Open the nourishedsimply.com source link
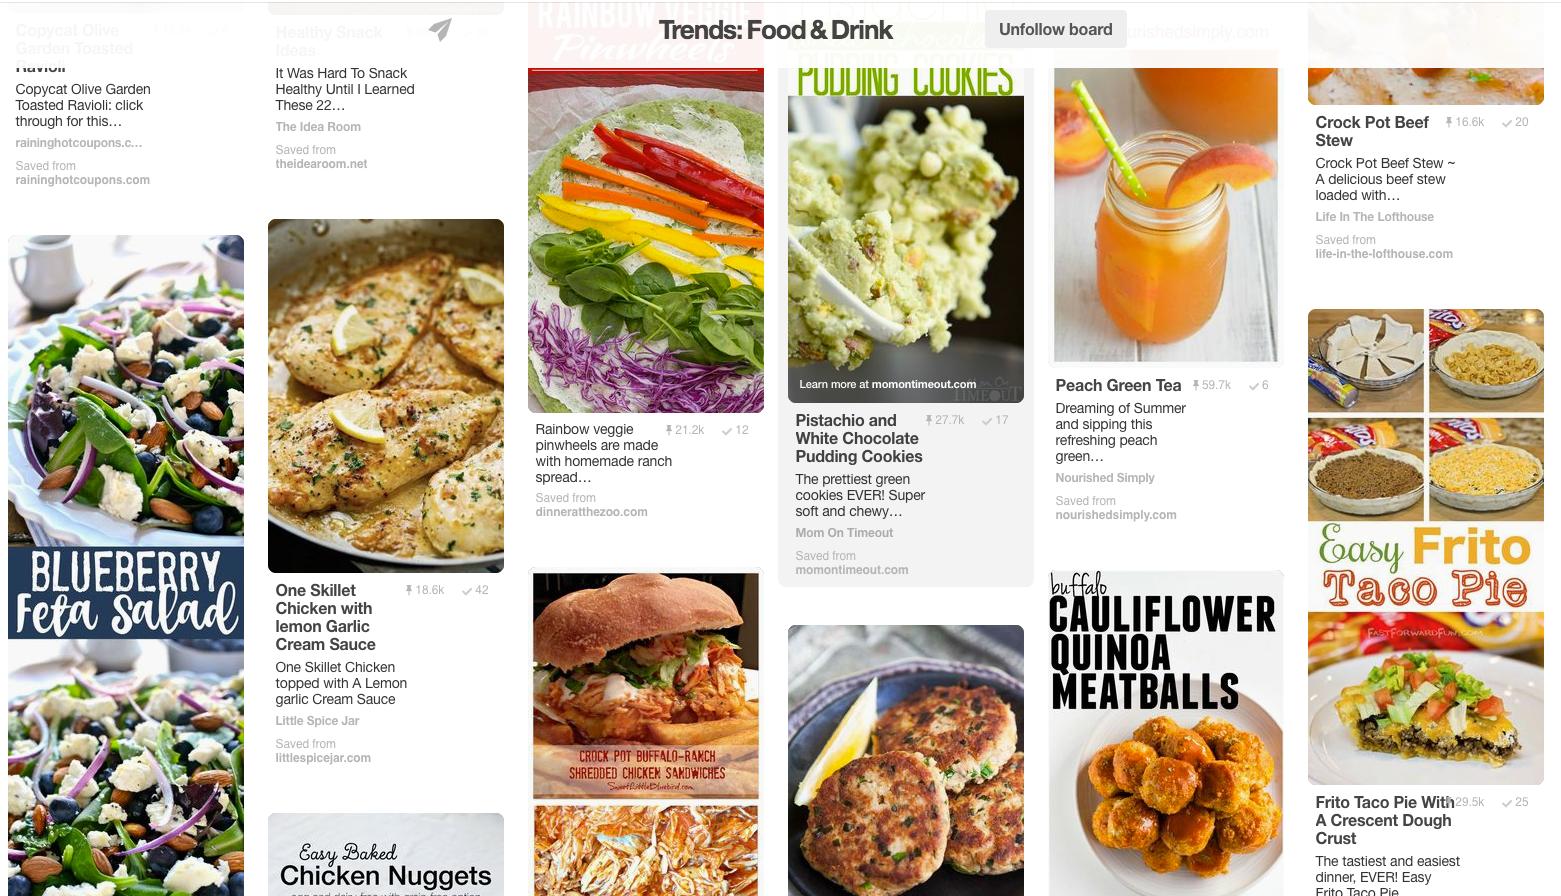1561x896 pixels. [x=1115, y=515]
